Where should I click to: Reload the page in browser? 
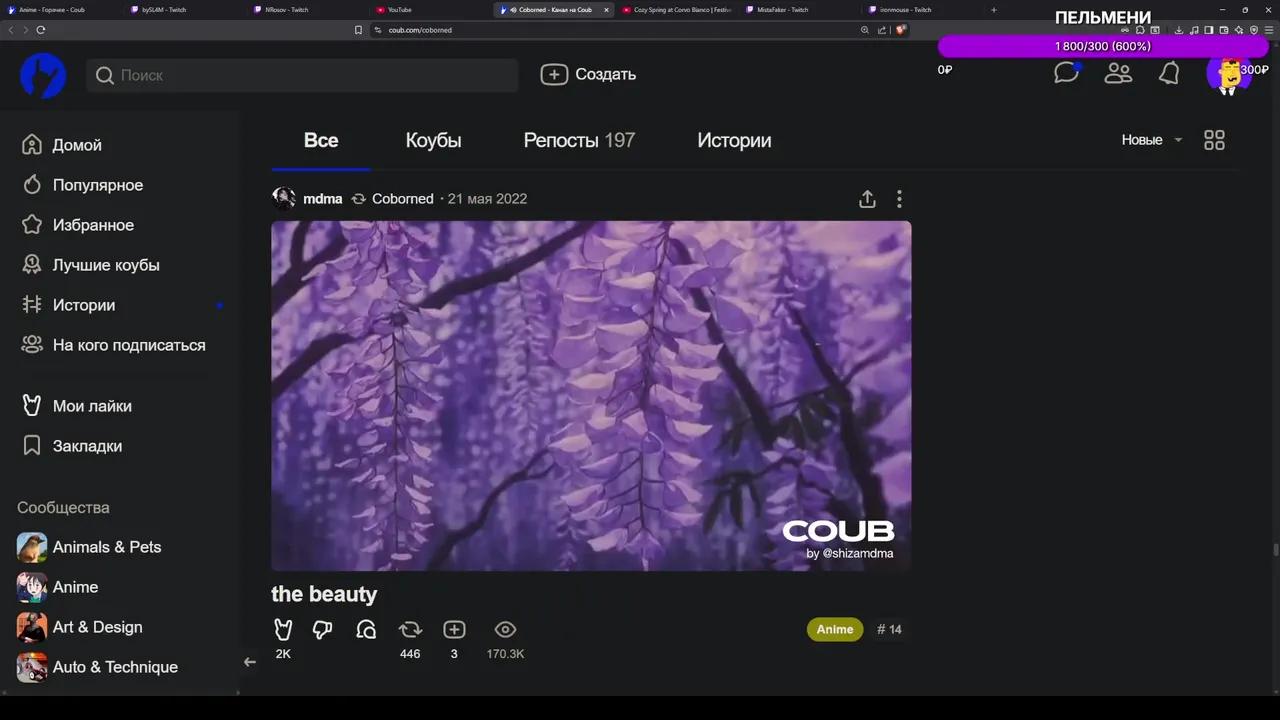pos(40,30)
